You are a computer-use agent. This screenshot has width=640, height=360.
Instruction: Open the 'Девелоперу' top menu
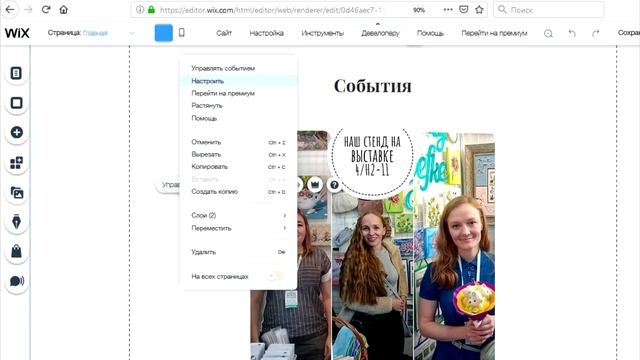380,33
